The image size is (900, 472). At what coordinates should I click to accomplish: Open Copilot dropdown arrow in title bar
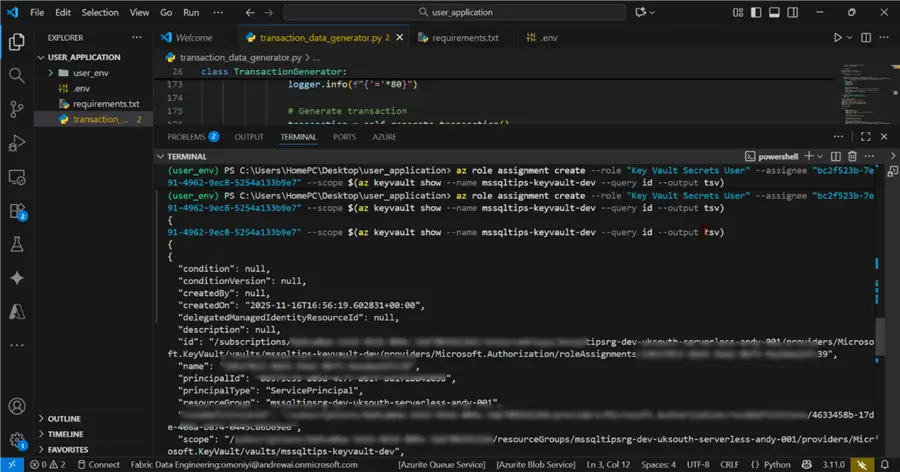click(652, 12)
